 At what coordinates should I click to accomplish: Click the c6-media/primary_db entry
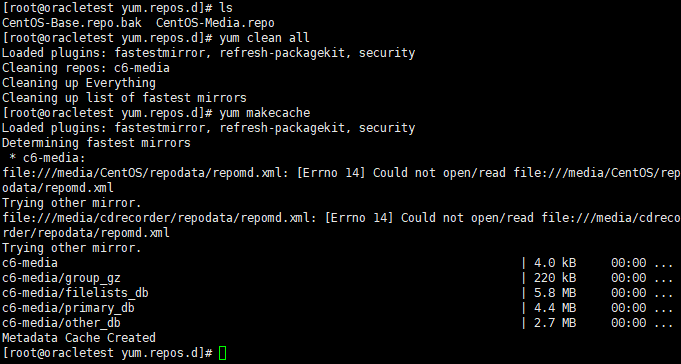(x=68, y=308)
